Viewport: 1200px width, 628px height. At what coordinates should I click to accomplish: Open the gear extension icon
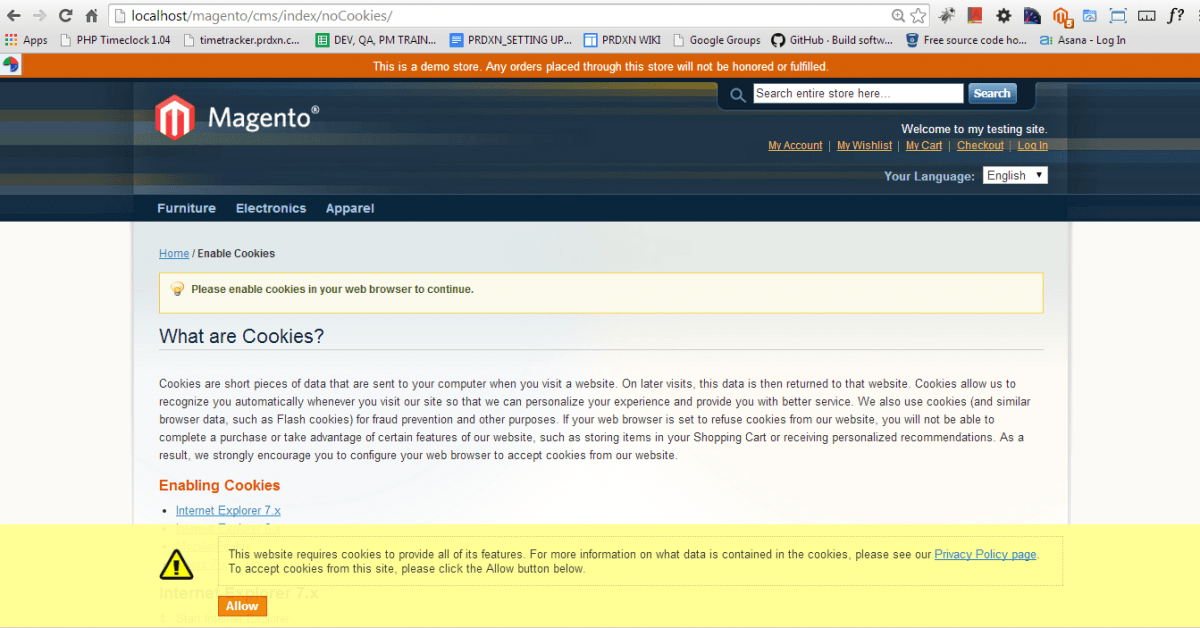[x=1003, y=15]
